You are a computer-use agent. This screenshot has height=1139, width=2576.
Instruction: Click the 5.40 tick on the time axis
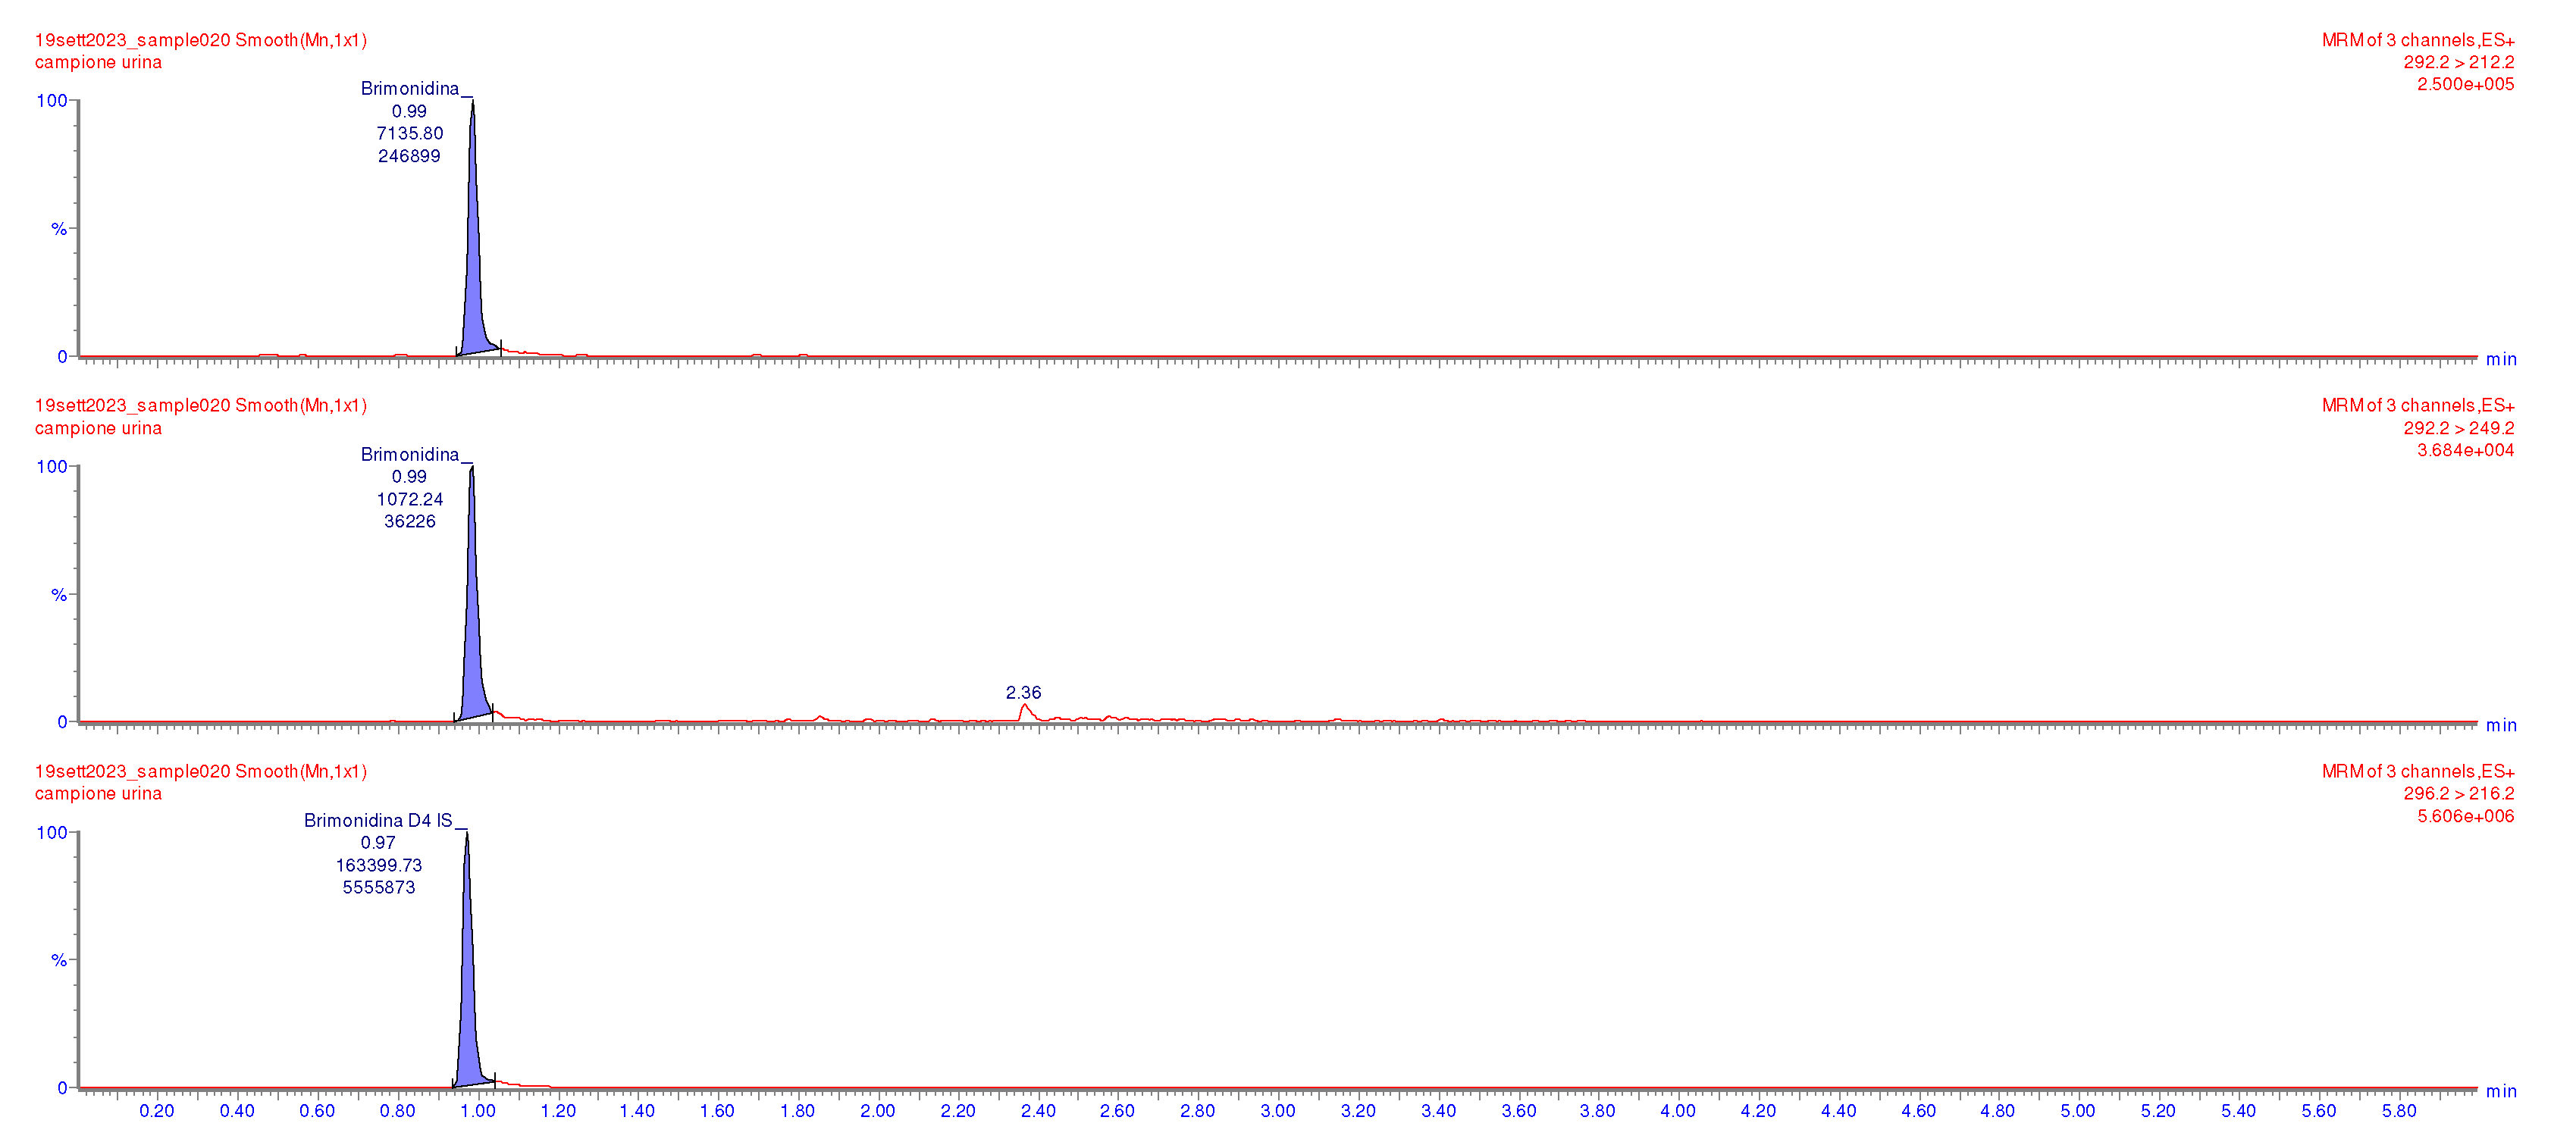[2239, 1110]
